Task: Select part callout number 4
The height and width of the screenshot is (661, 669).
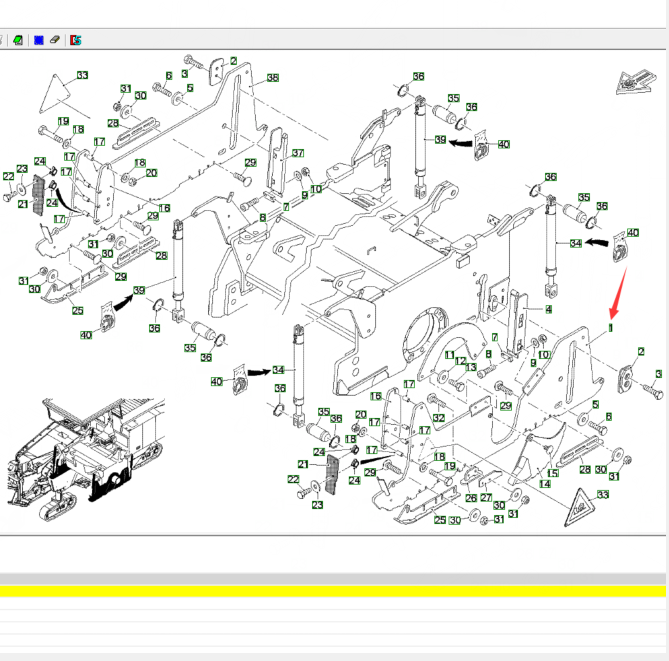Action: click(548, 310)
